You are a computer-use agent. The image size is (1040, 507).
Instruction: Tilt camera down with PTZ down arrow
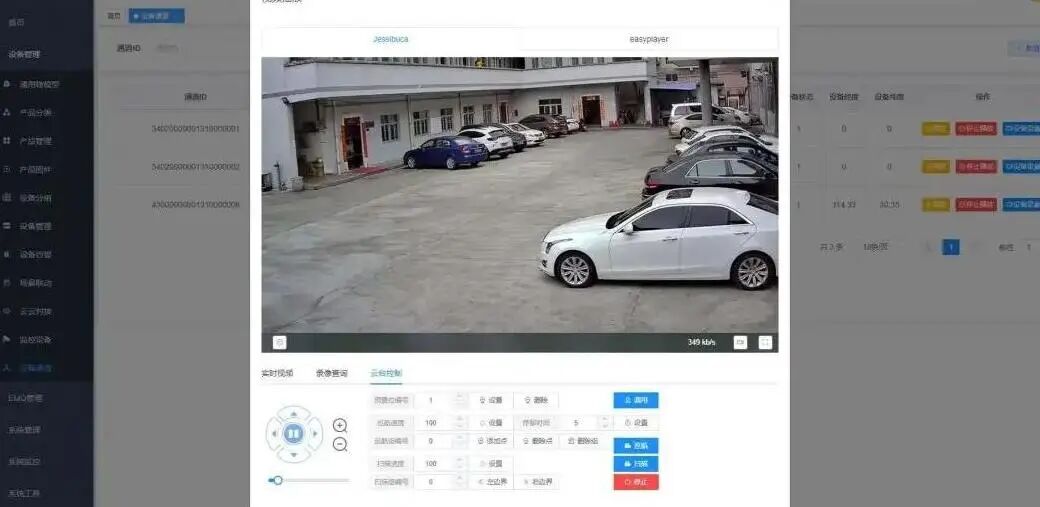[294, 455]
